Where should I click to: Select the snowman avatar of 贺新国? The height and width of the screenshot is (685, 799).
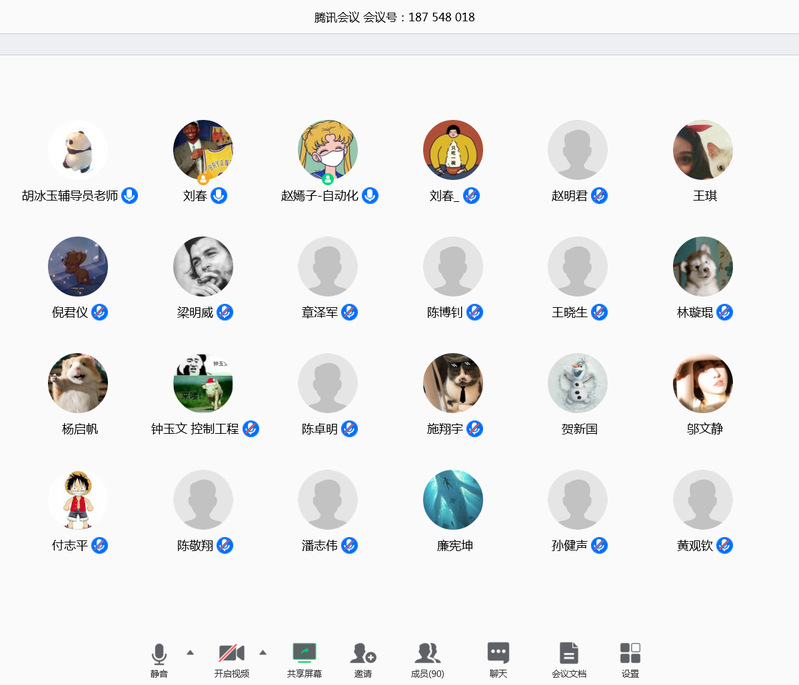click(x=578, y=383)
